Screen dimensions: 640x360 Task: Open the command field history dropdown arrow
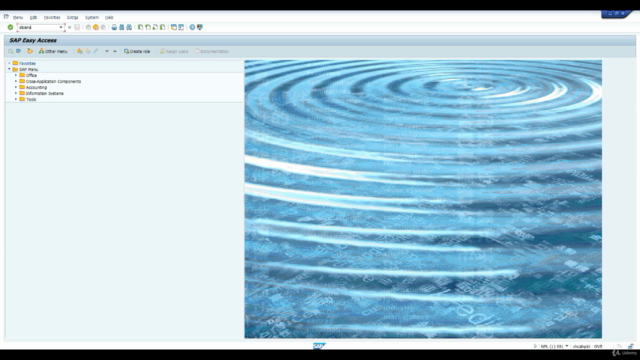(61, 27)
